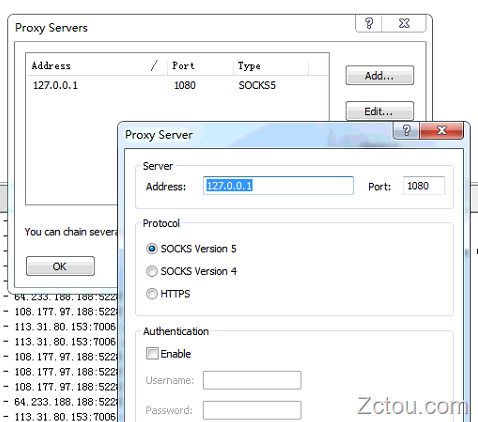Image resolution: width=478 pixels, height=422 pixels.
Task: Sort list by Address column header
Action: click(x=97, y=66)
